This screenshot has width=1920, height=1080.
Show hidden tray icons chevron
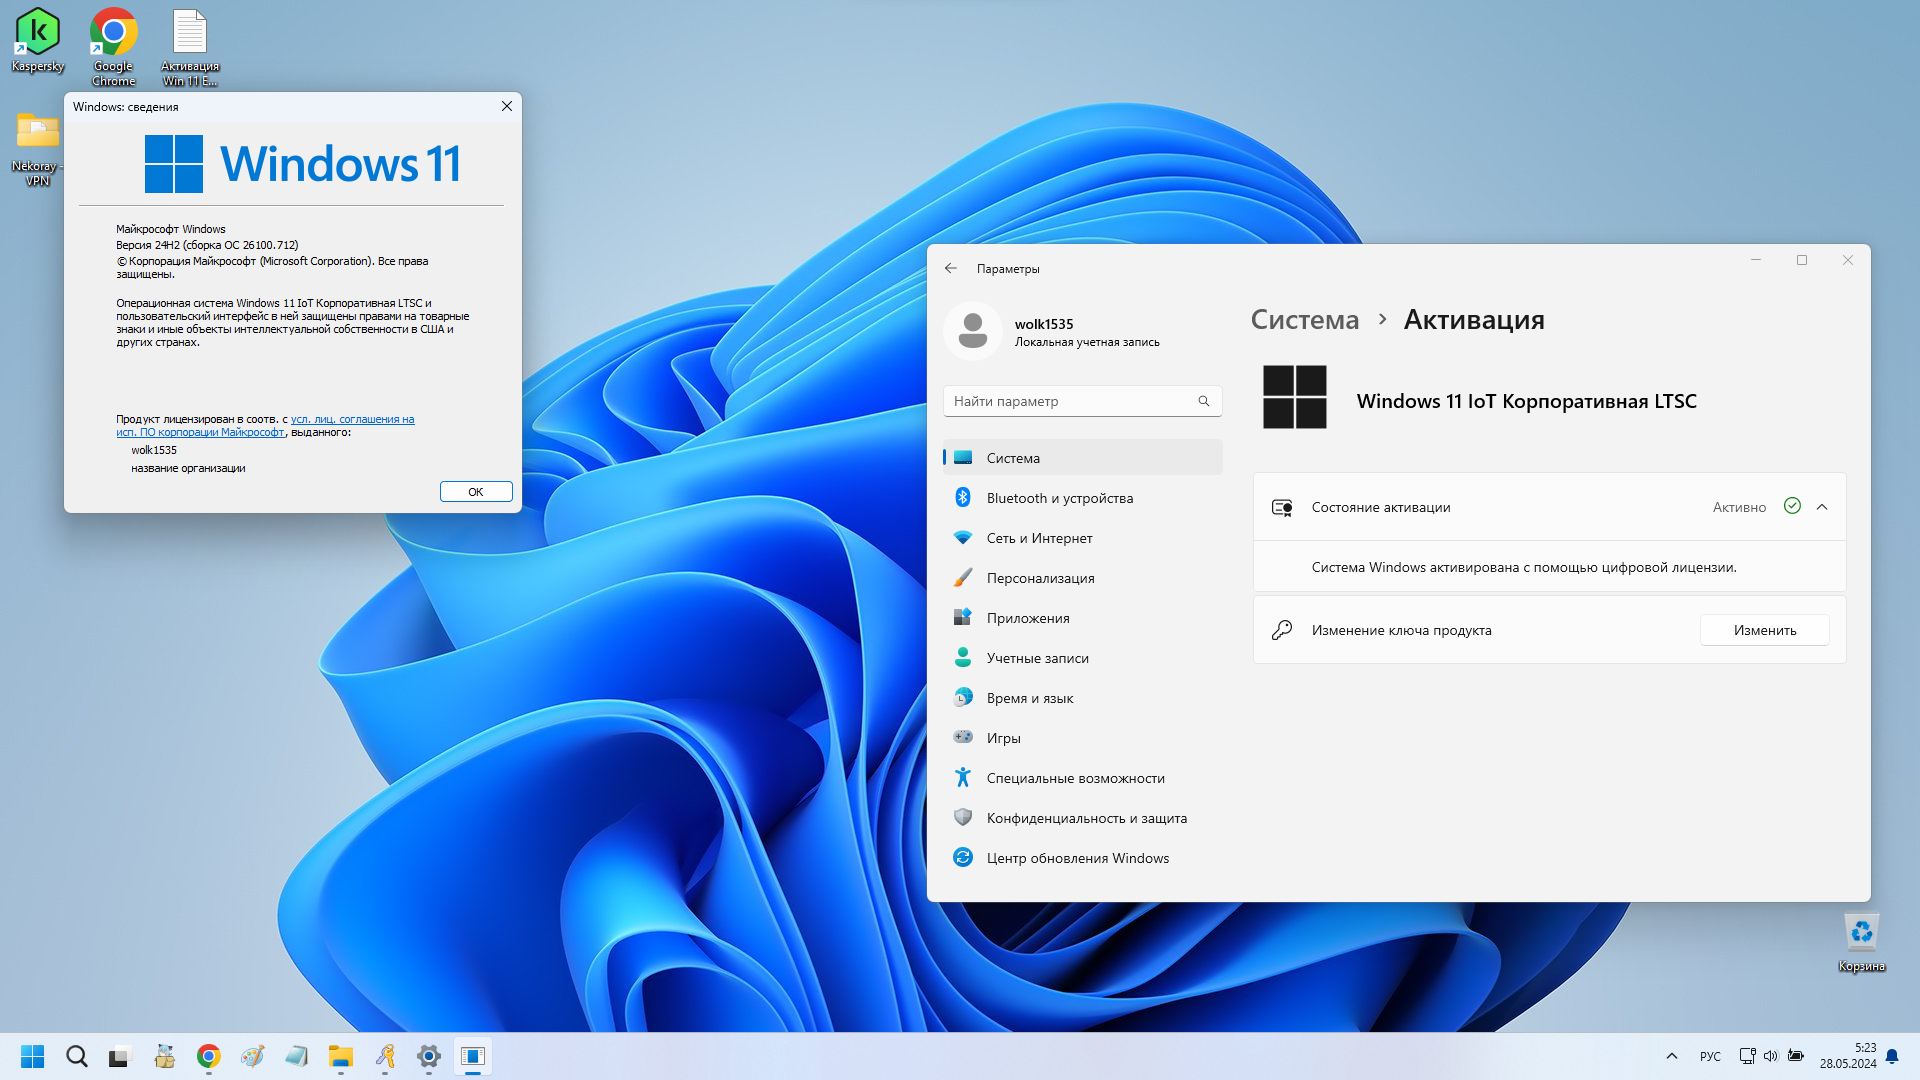pyautogui.click(x=1672, y=1056)
